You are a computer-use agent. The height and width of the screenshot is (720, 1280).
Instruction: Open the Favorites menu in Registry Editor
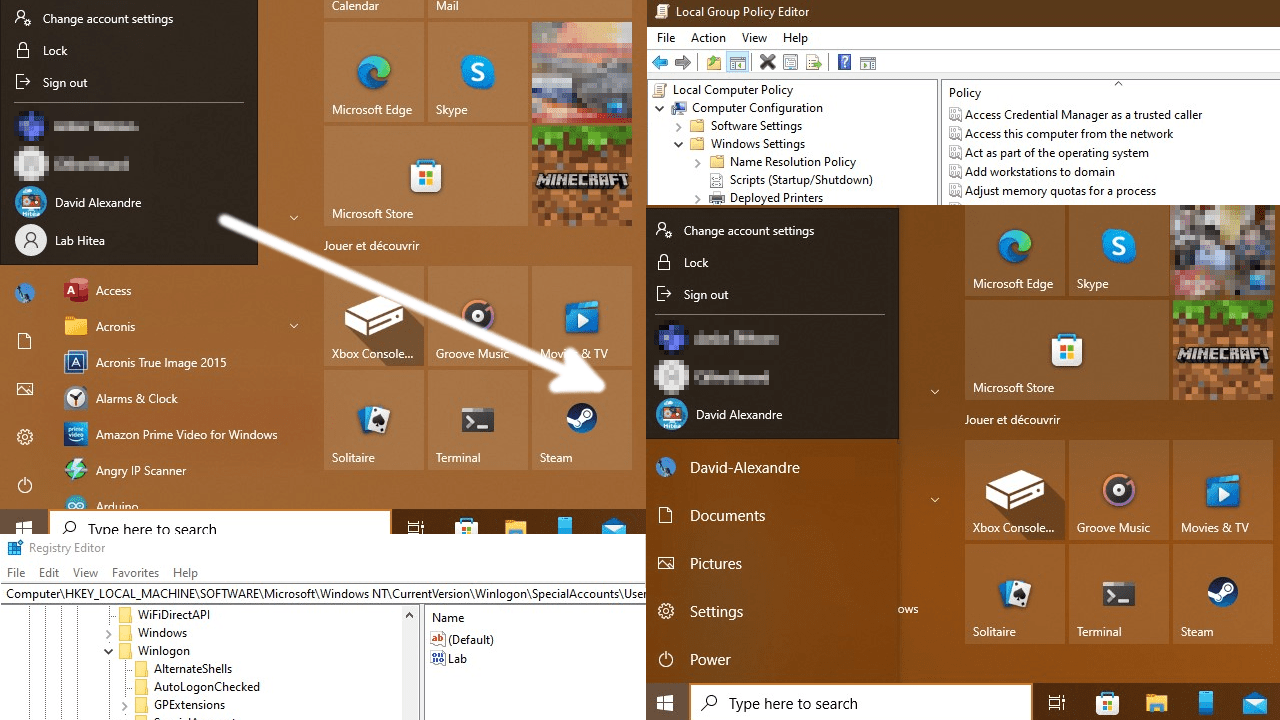point(135,573)
